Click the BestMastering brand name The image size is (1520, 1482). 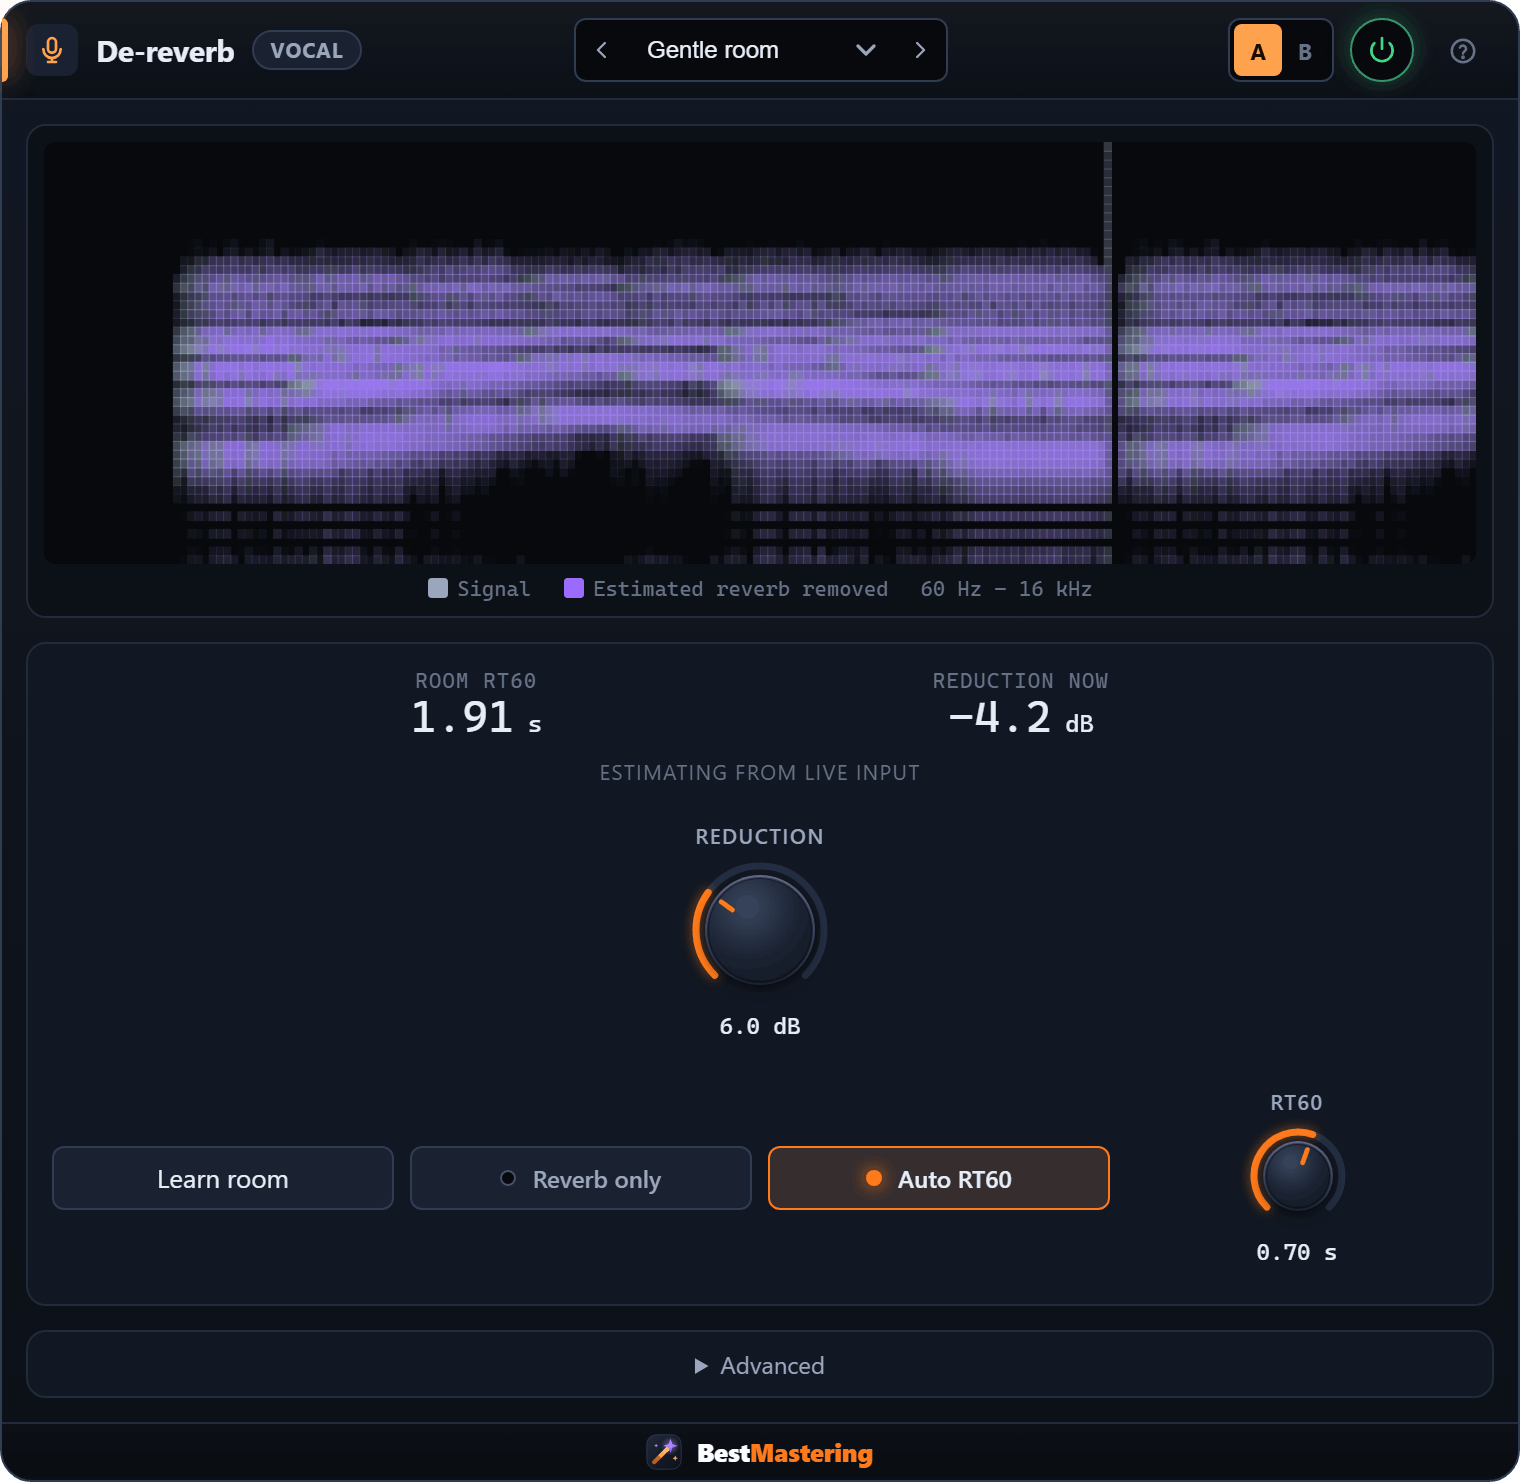point(785,1453)
